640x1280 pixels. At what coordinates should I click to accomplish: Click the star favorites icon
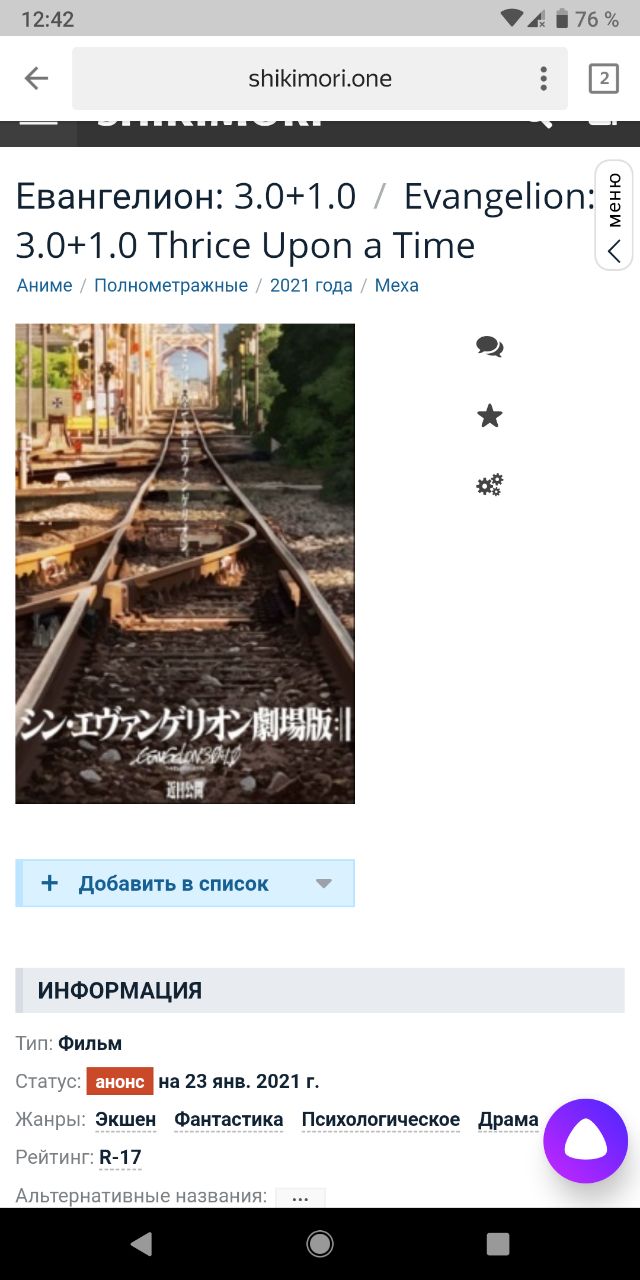[490, 416]
